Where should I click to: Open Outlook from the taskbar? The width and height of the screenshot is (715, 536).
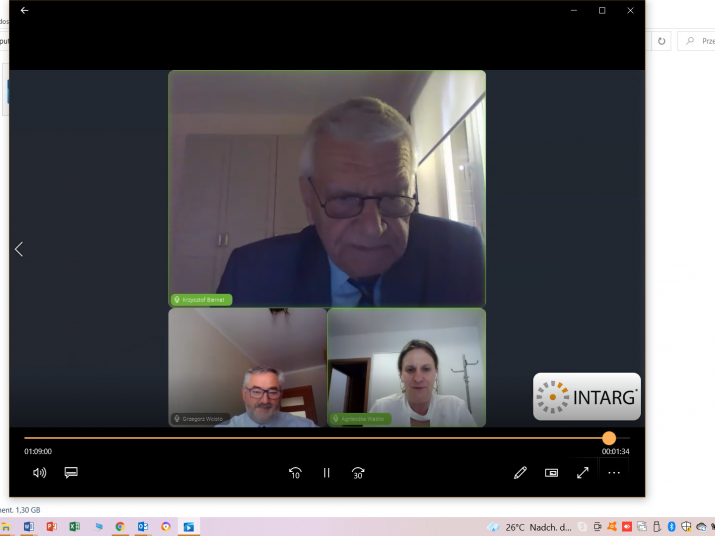(x=143, y=527)
